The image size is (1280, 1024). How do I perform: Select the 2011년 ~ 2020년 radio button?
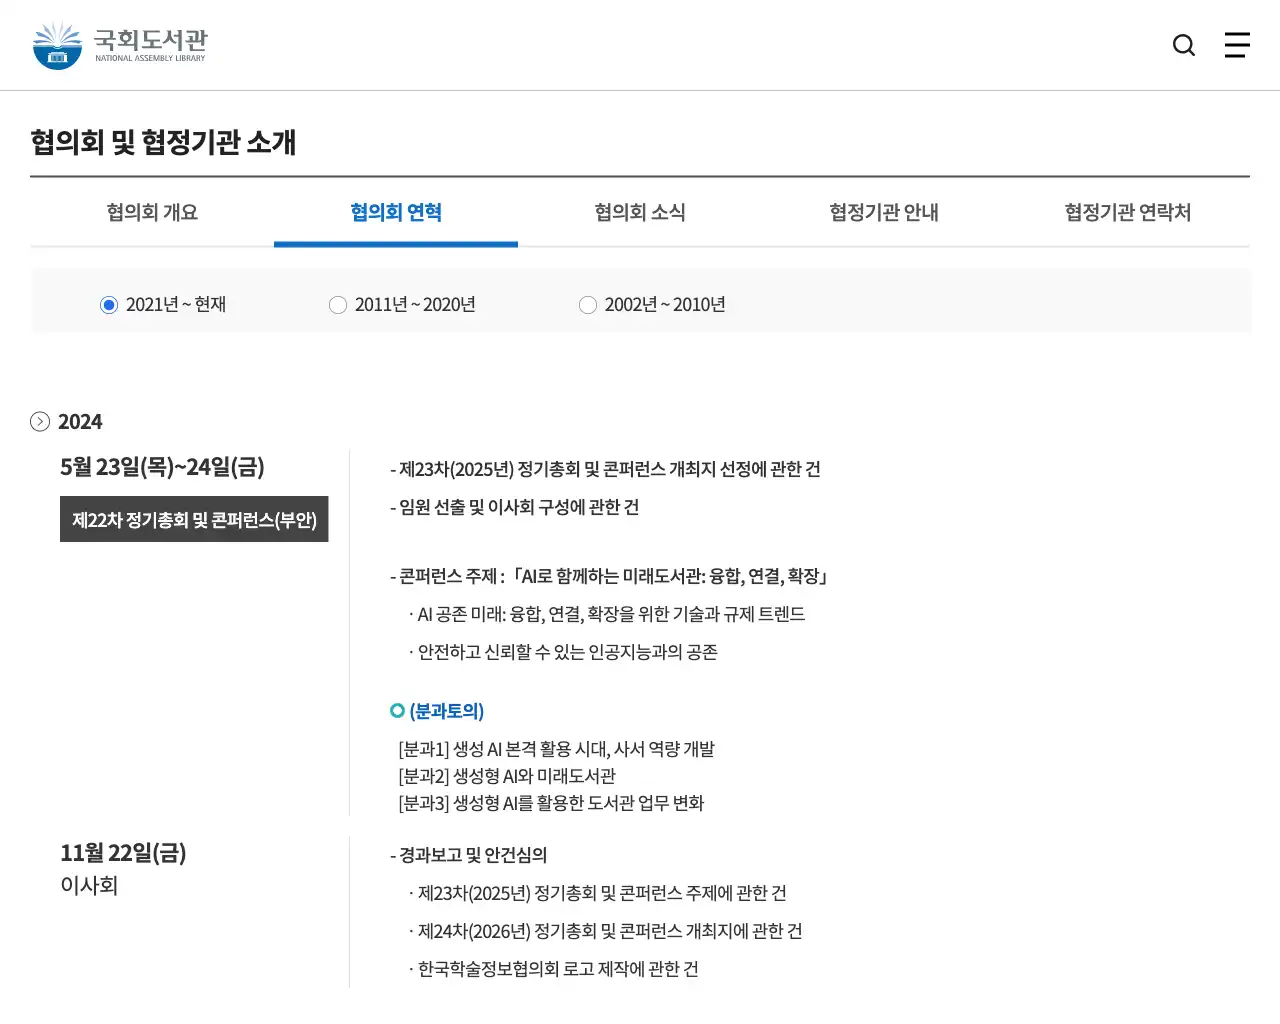(338, 305)
